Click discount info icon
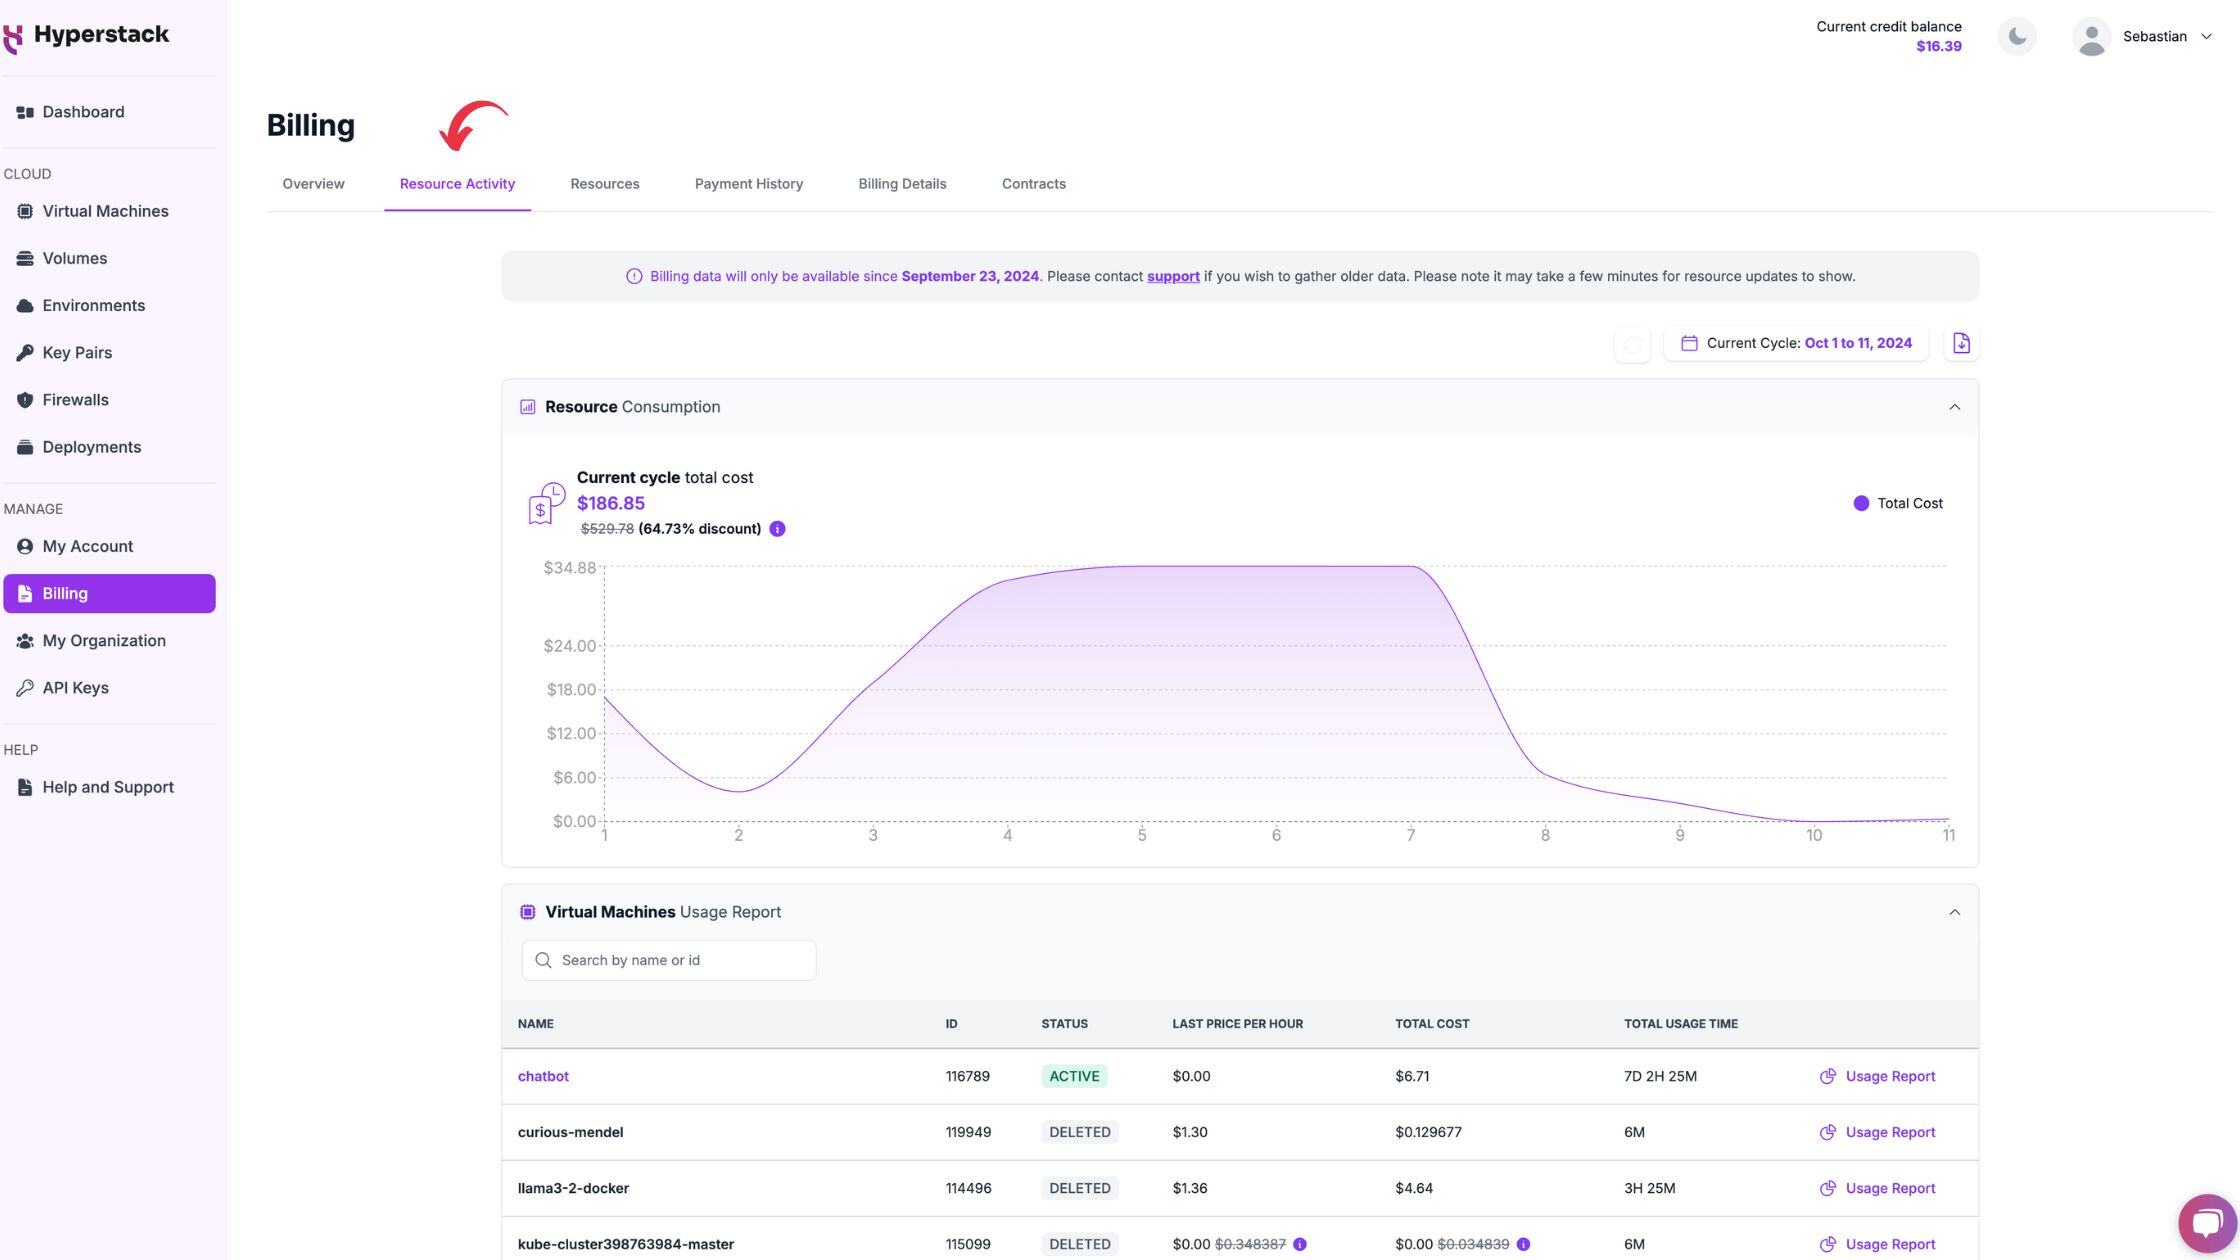The image size is (2240, 1260). coord(777,529)
